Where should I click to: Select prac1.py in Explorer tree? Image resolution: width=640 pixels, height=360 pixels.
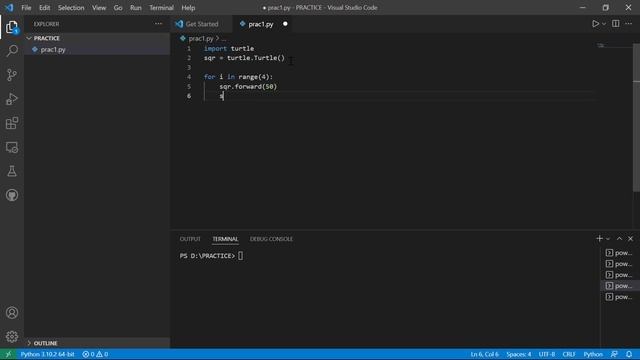point(97,49)
